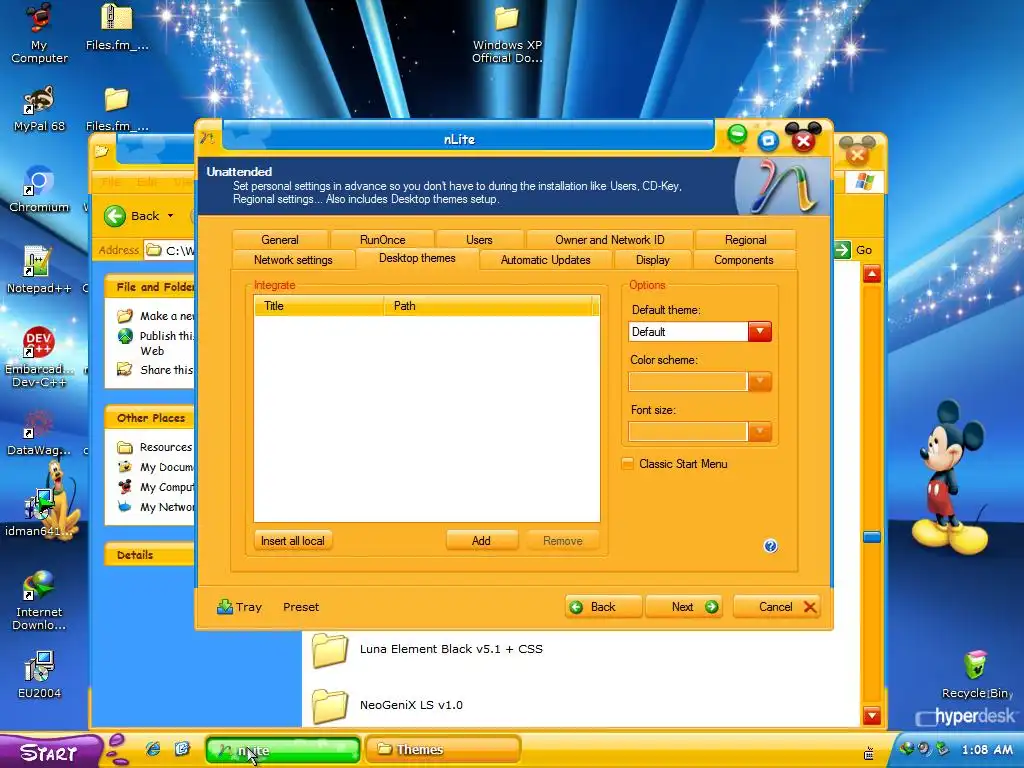The width and height of the screenshot is (1024, 768).
Task: Click the Path column header
Action: point(488,306)
